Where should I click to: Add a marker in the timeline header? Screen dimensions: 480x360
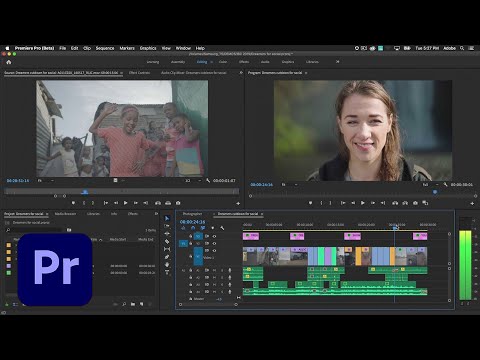tap(213, 228)
